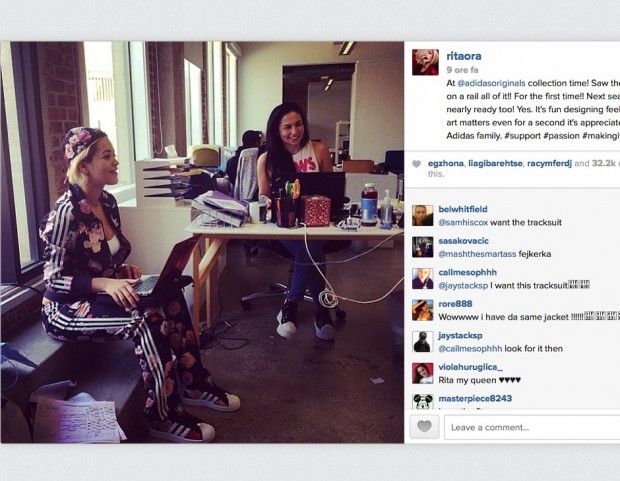This screenshot has height=481, width=620.
Task: Follow the @adidasoriginals mention link
Action: (491, 83)
